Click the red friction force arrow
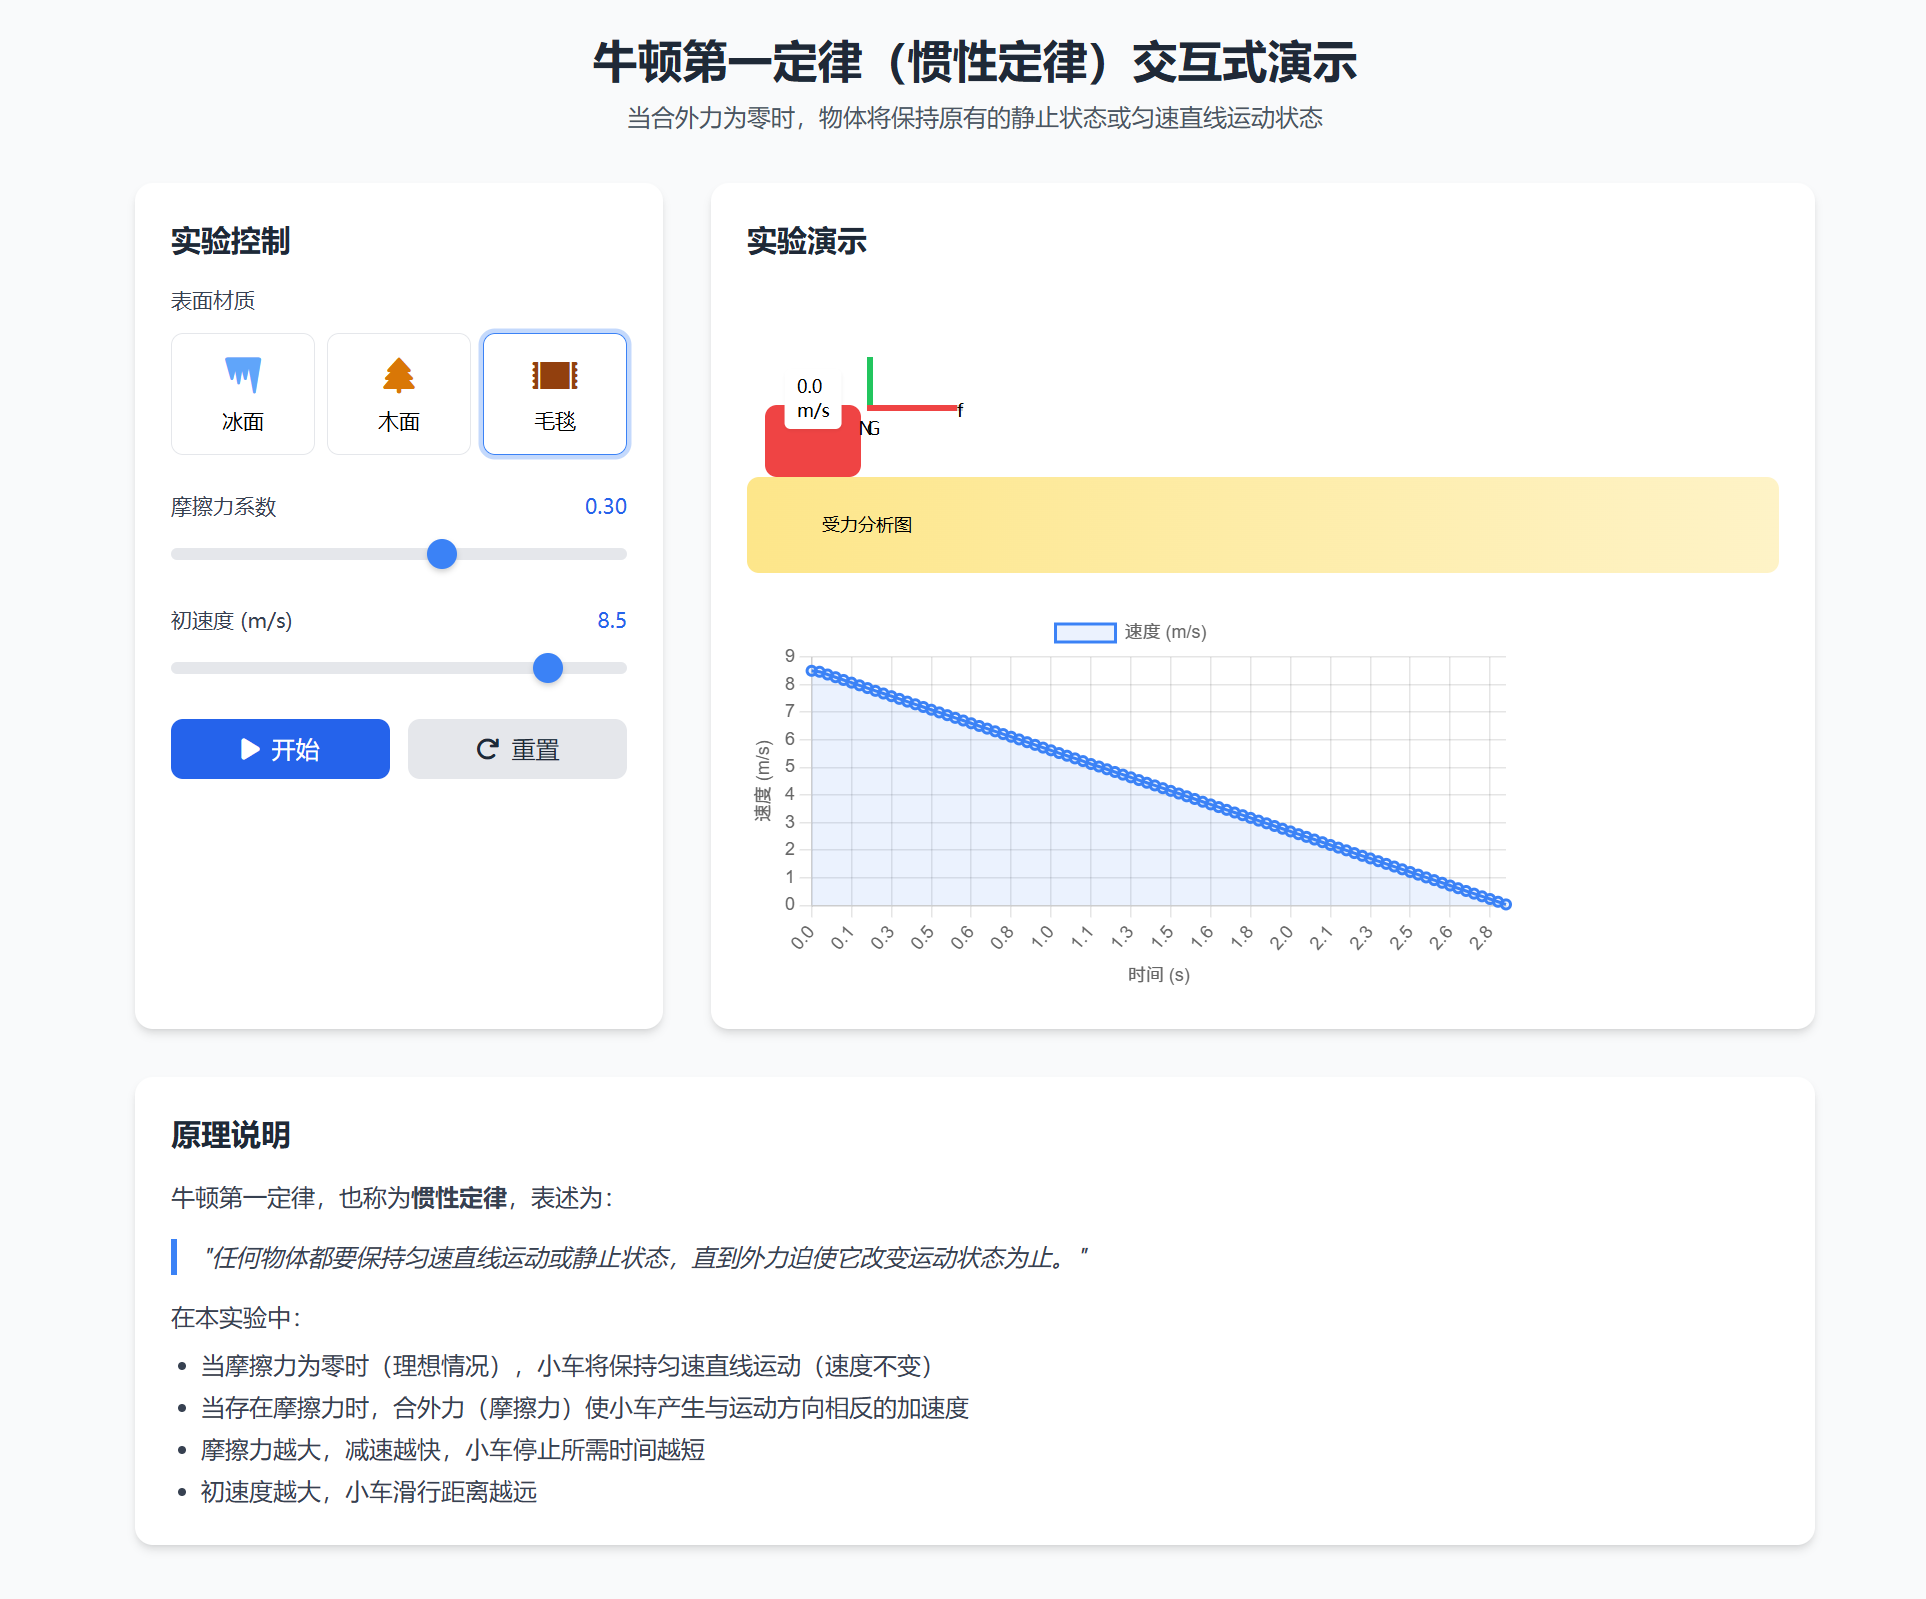The height and width of the screenshot is (1599, 1926). pos(913,408)
